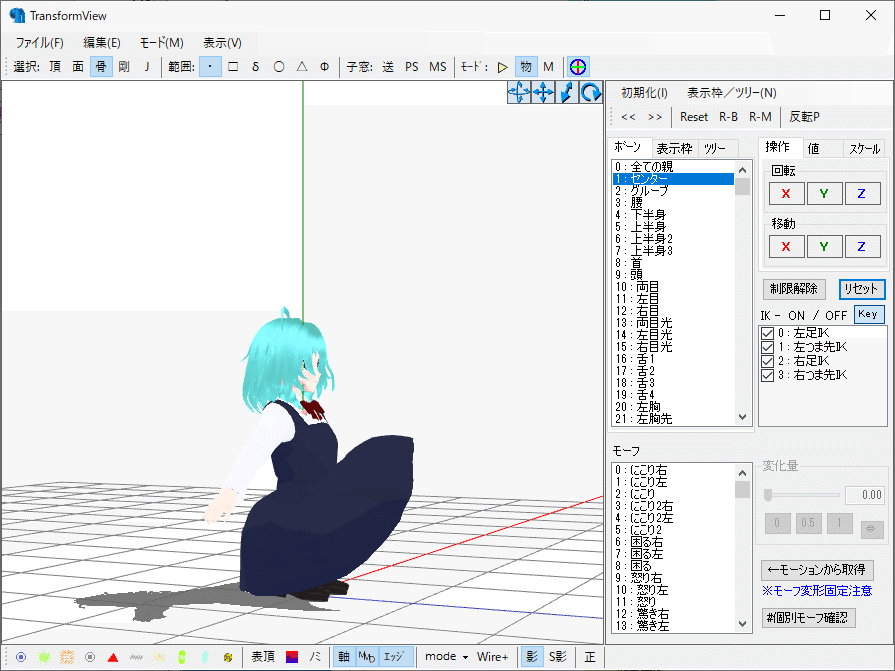The height and width of the screenshot is (671, 895).
Task: Switch to the スケール tab
Action: (864, 149)
